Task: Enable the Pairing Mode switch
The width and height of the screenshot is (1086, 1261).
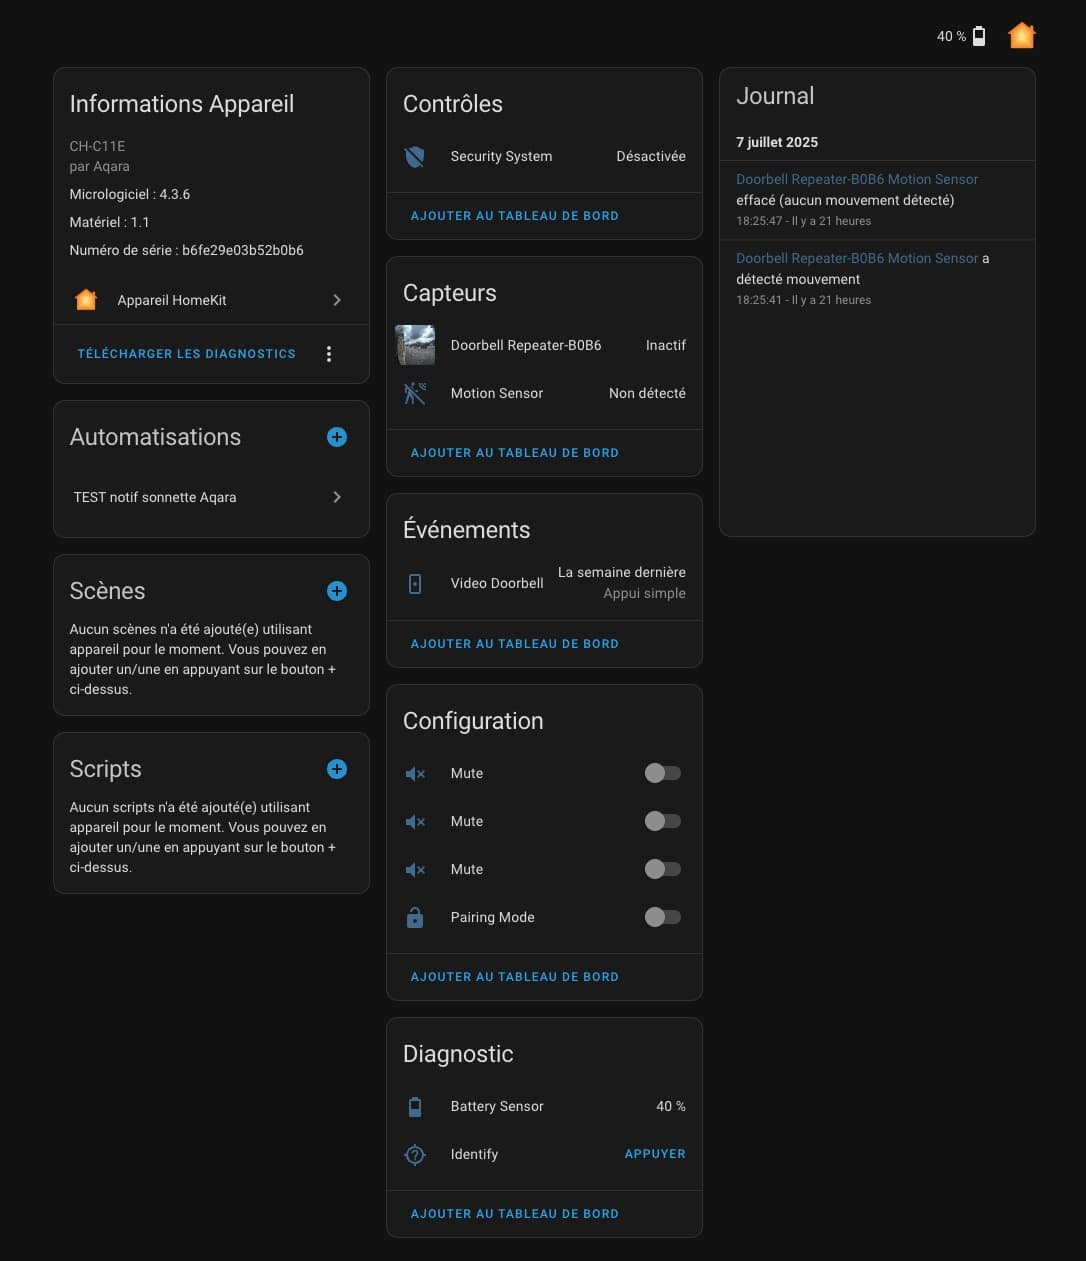Action: [x=663, y=917]
